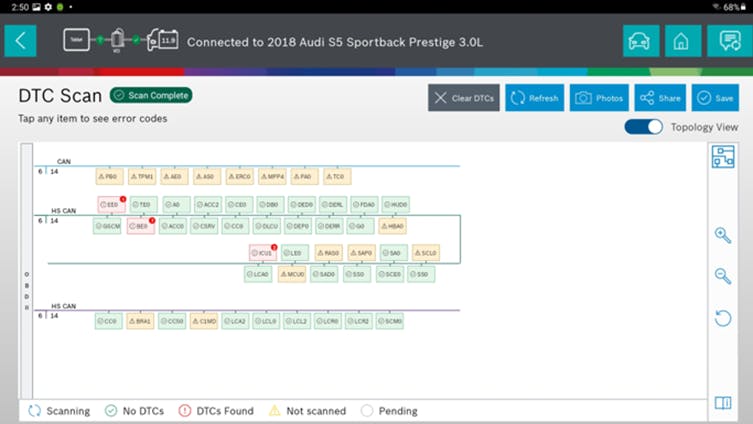Image resolution: width=753 pixels, height=424 pixels.
Task: Open the vehicle info car icon
Action: 641,41
